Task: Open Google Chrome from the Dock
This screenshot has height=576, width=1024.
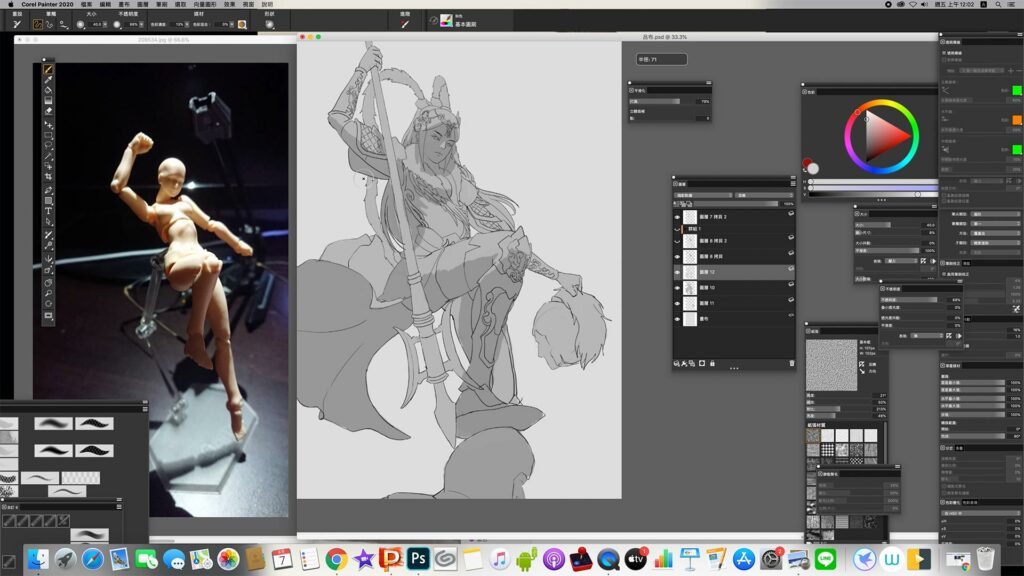Action: [x=336, y=559]
